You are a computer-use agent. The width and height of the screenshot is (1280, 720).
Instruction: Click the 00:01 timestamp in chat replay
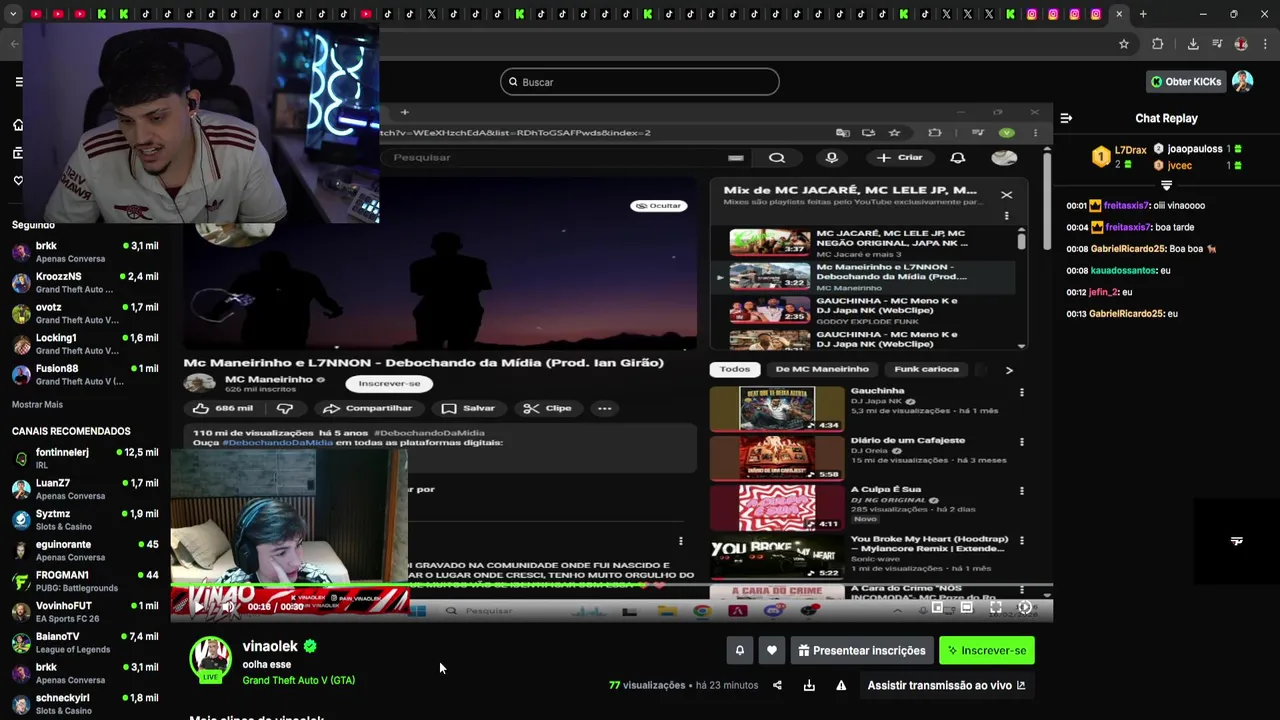(x=1076, y=206)
